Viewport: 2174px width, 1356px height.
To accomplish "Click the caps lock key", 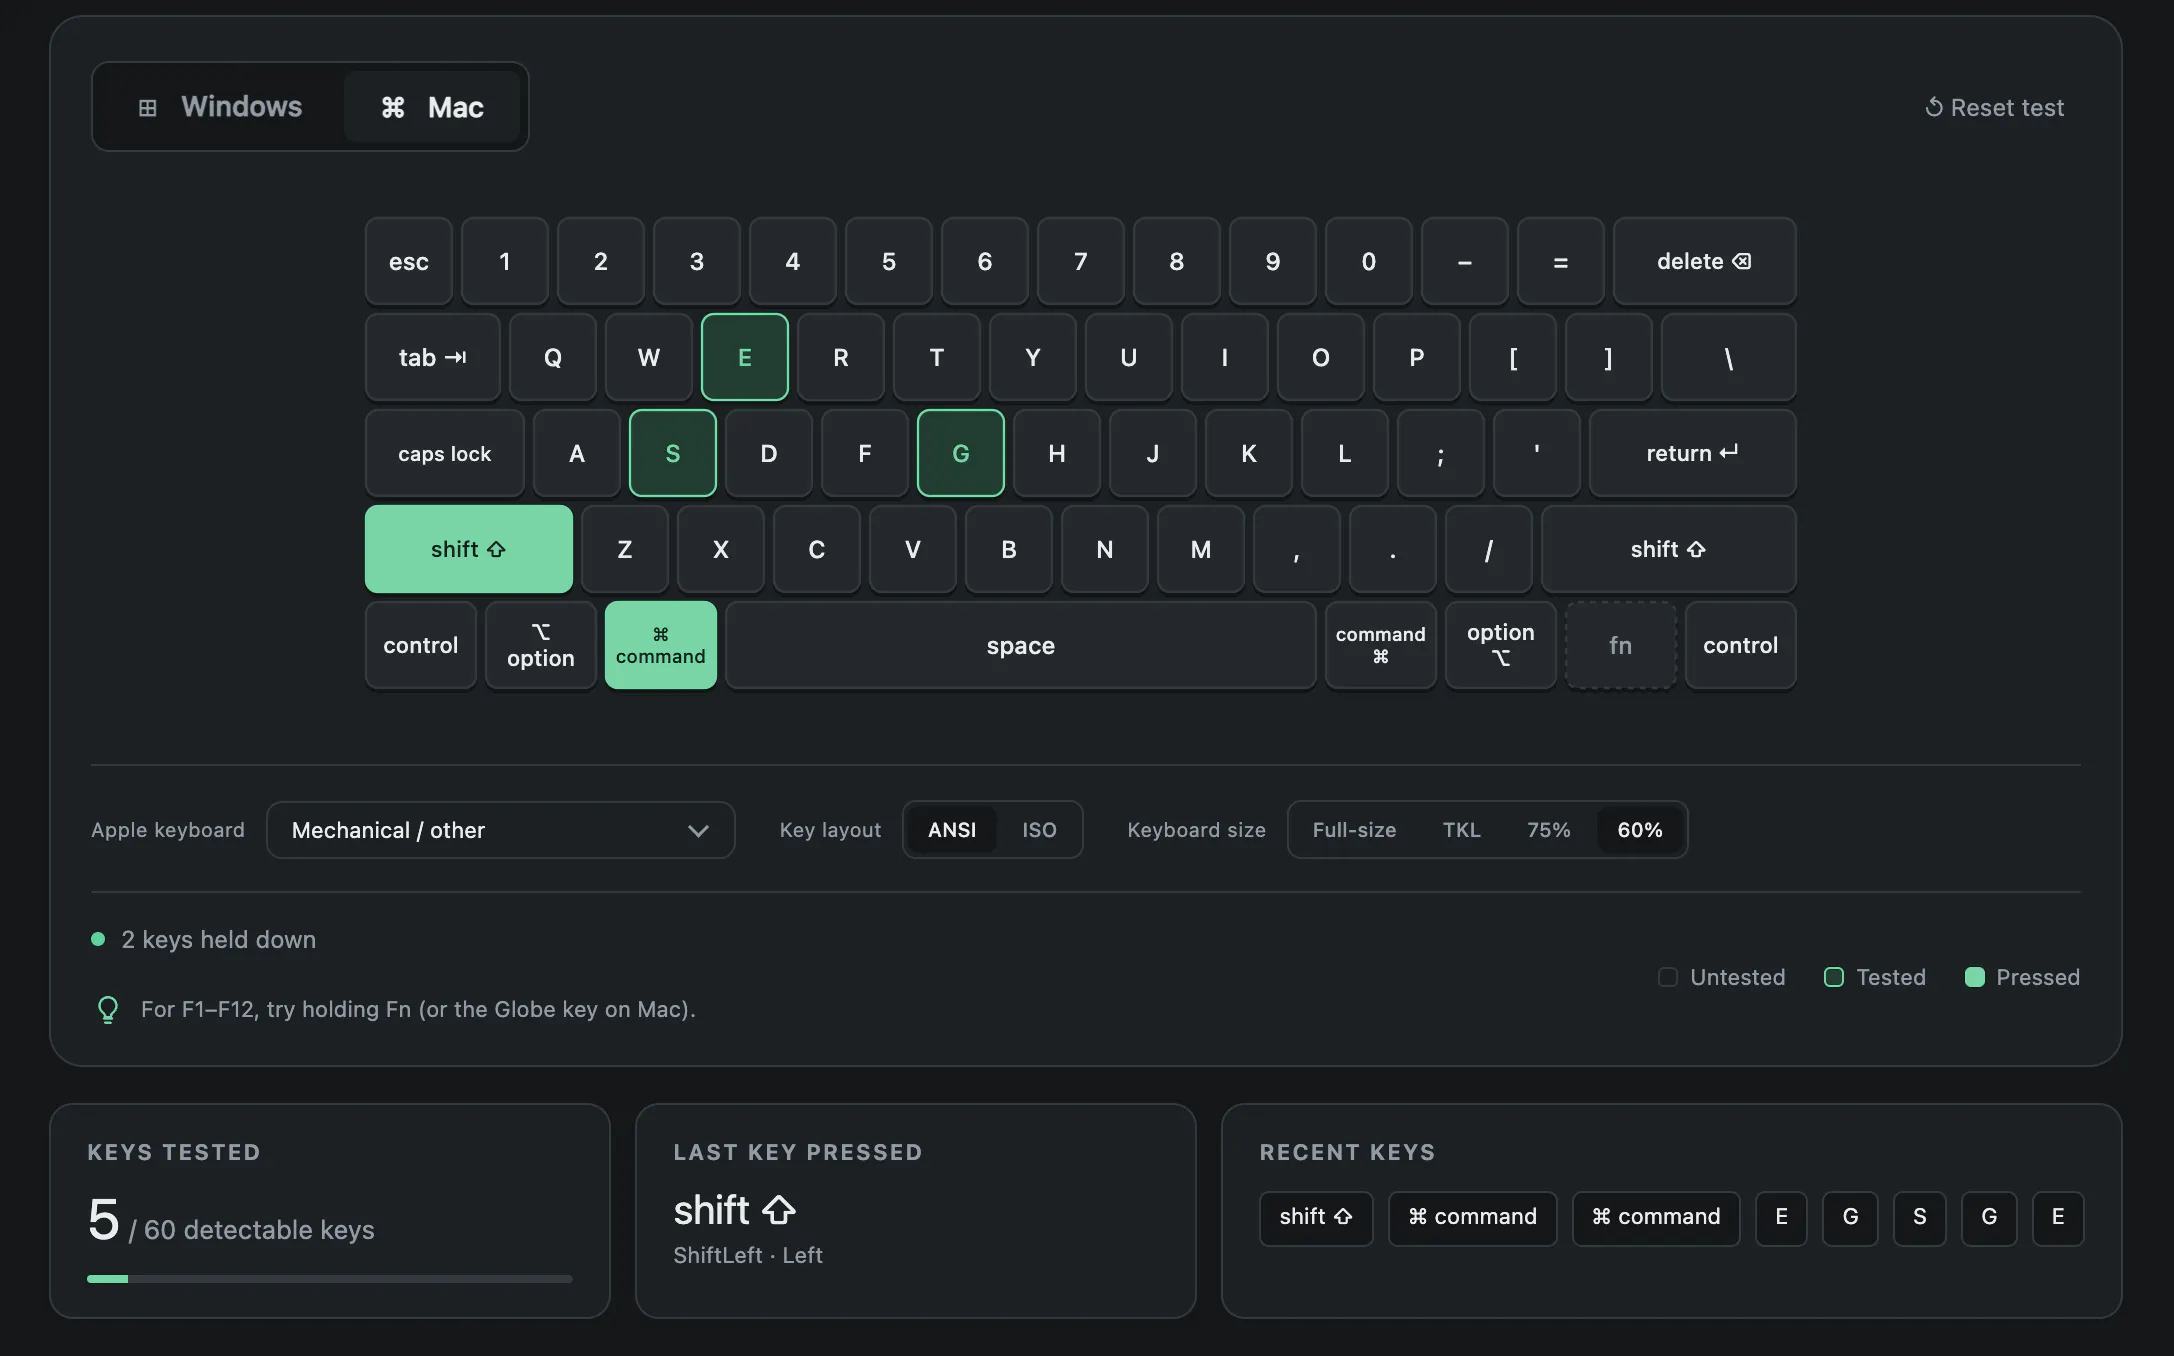I will tap(445, 453).
